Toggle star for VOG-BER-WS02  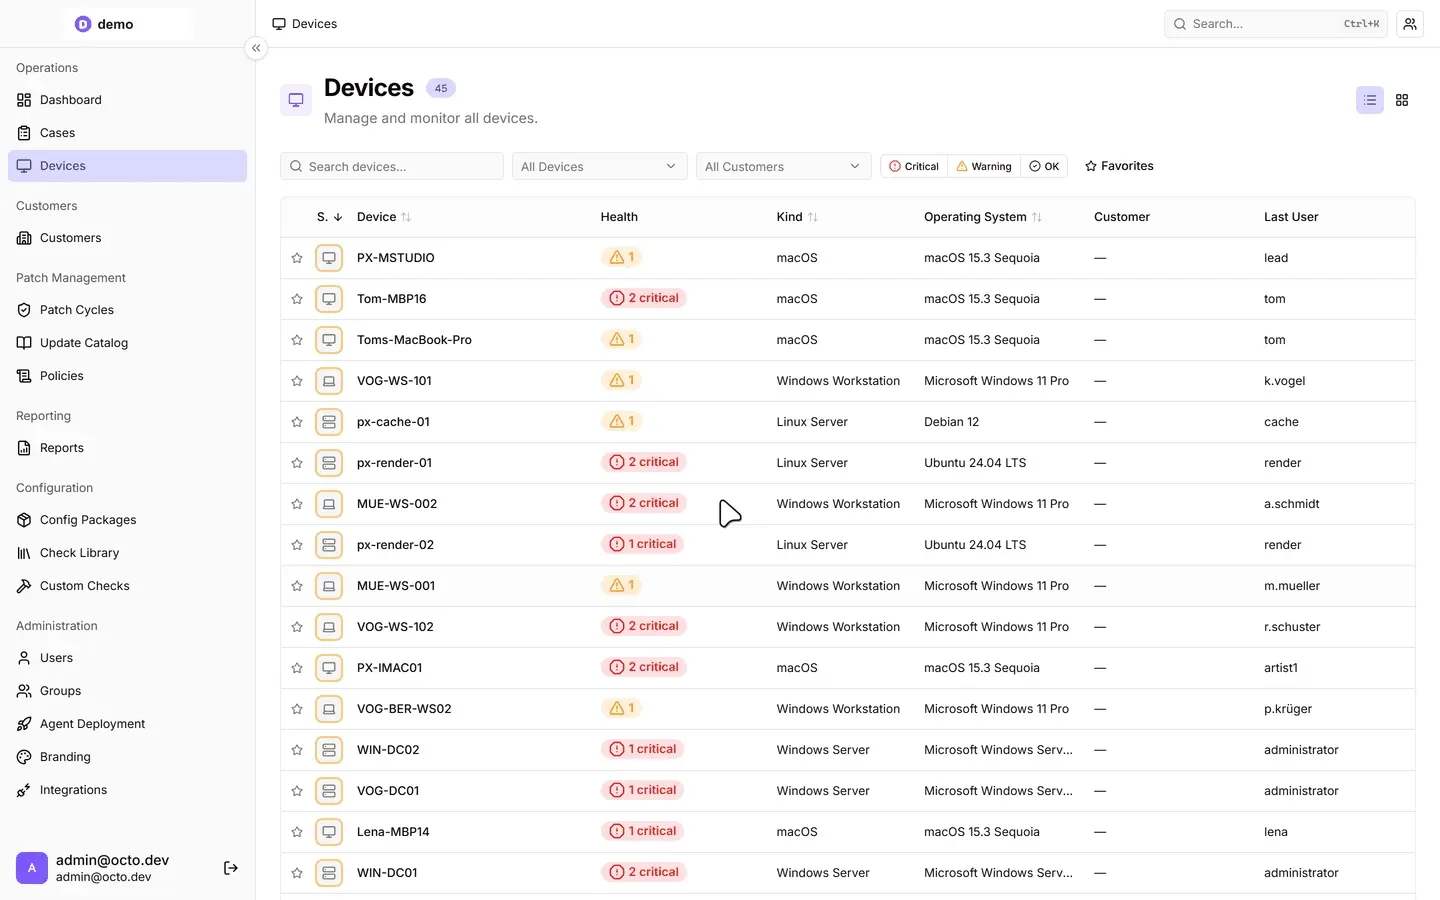[x=297, y=709]
